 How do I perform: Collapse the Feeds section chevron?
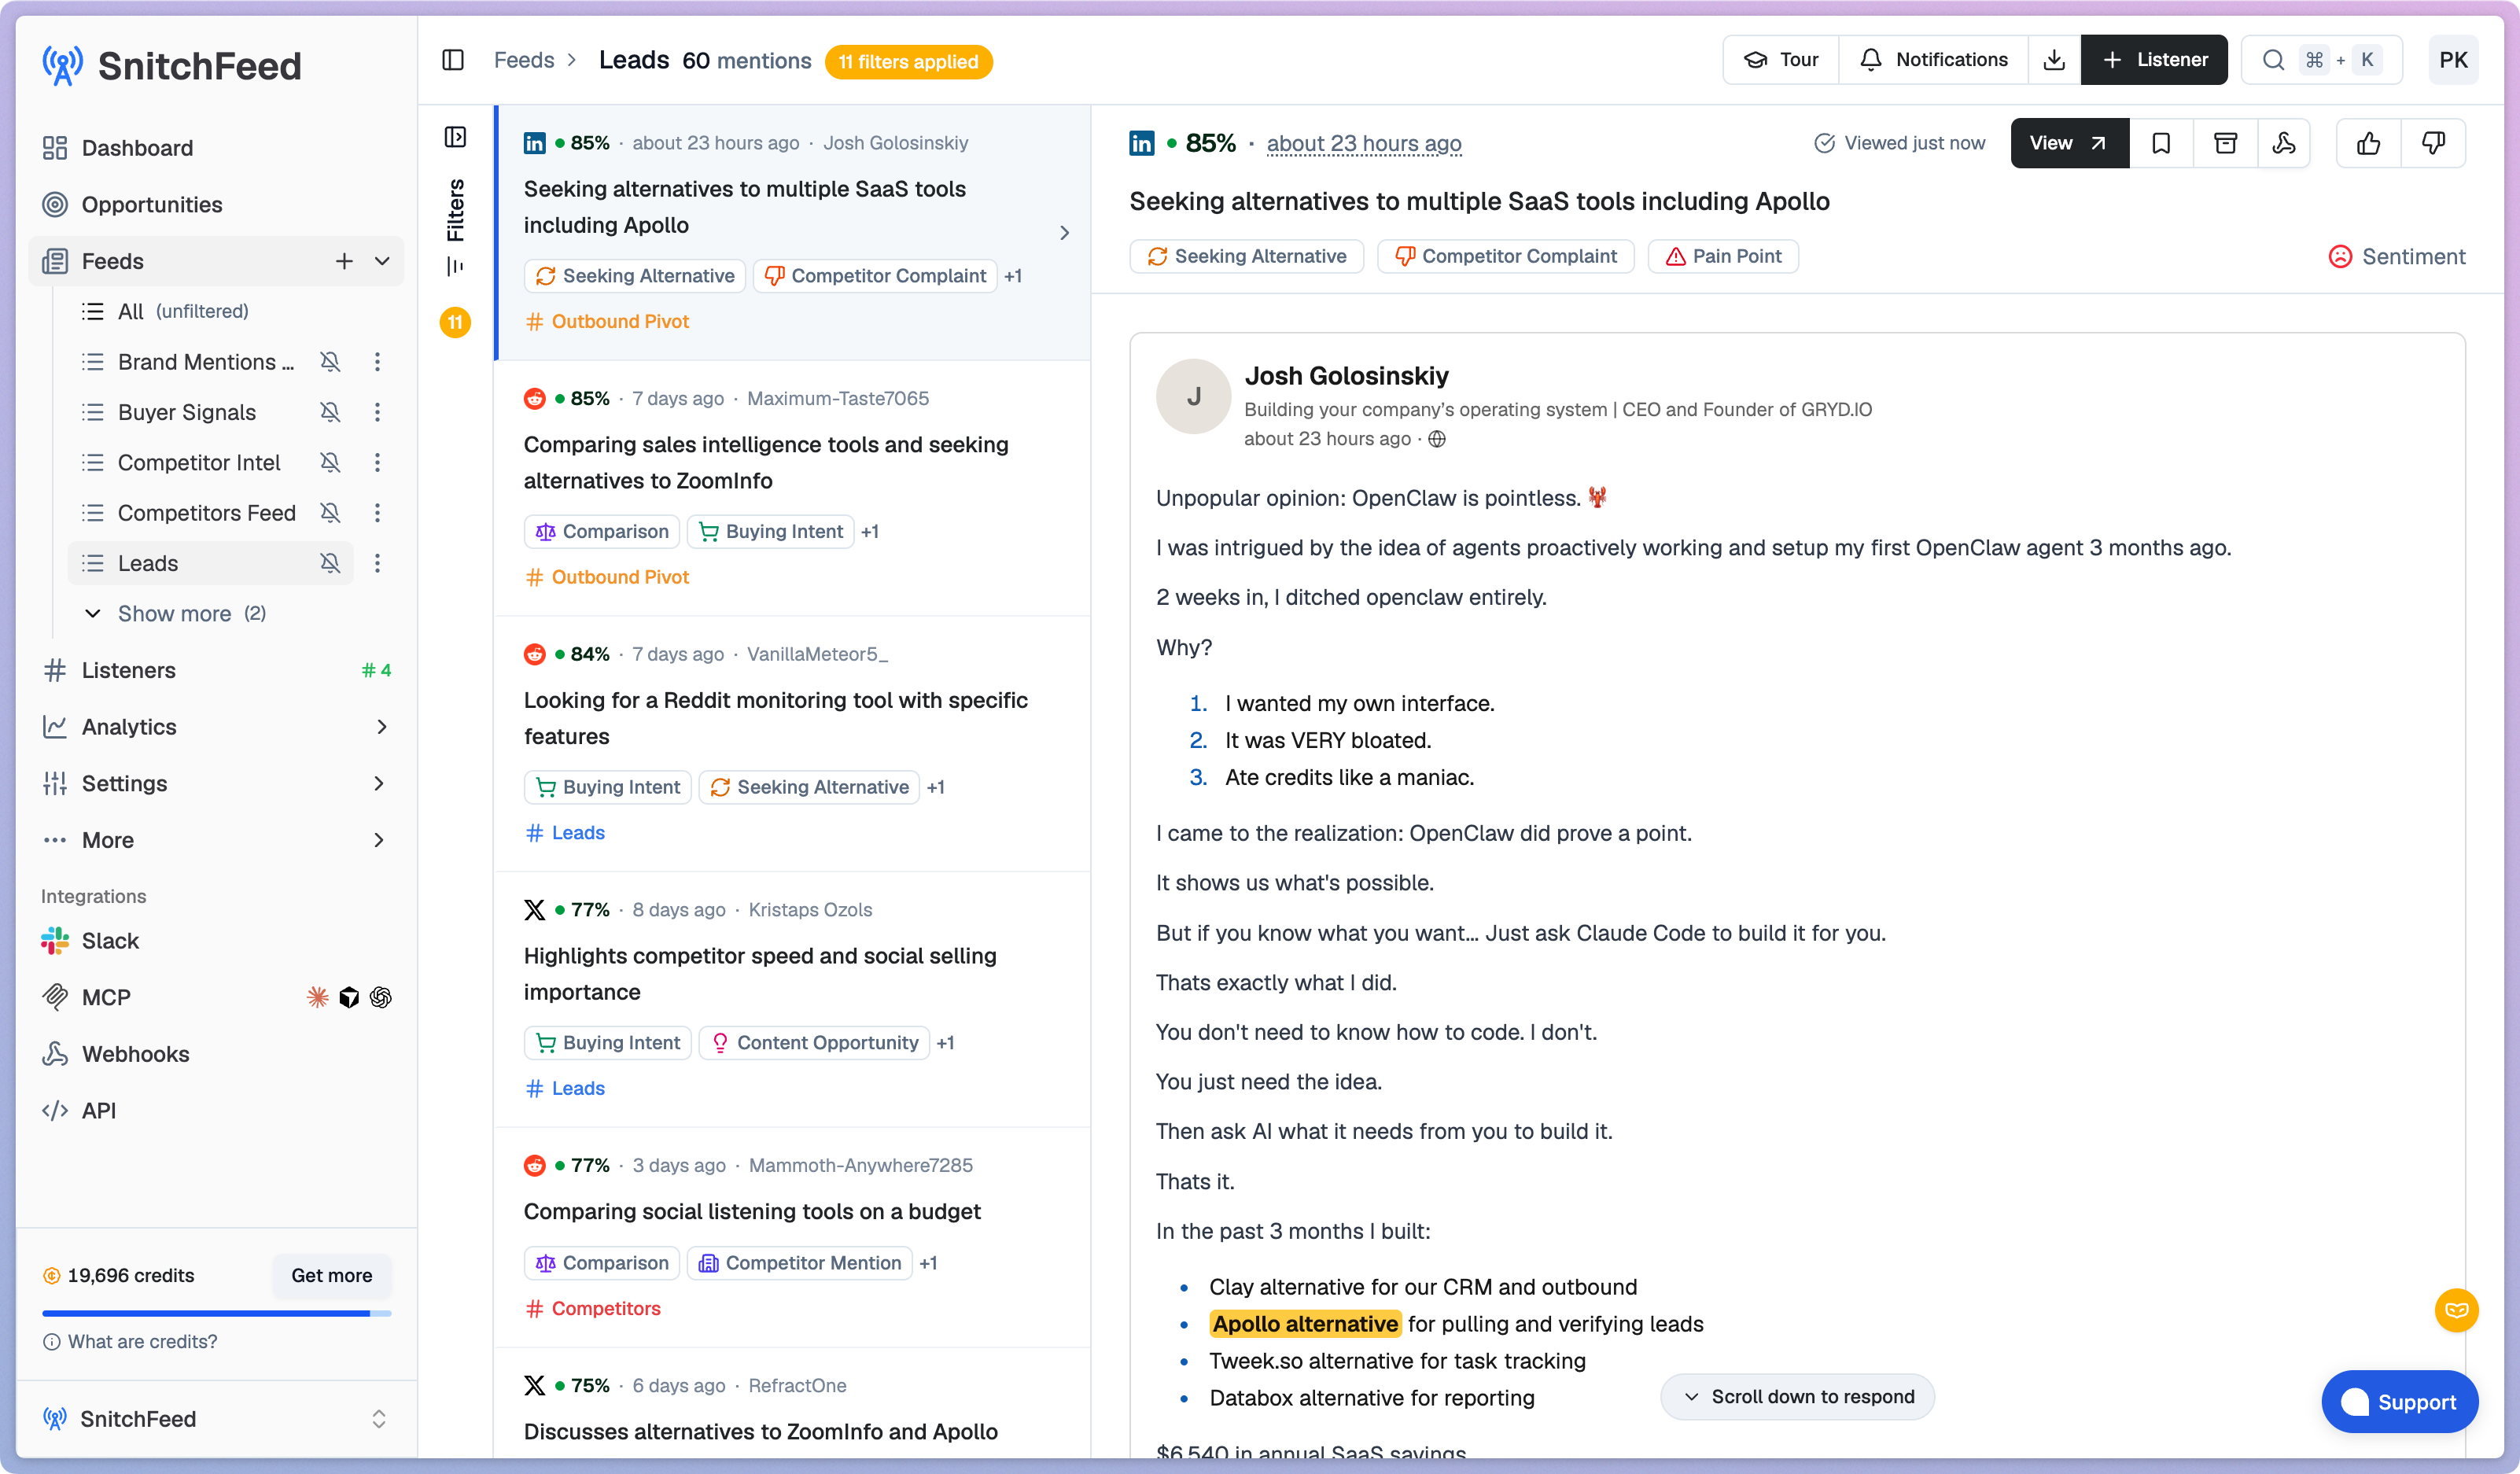pos(382,261)
